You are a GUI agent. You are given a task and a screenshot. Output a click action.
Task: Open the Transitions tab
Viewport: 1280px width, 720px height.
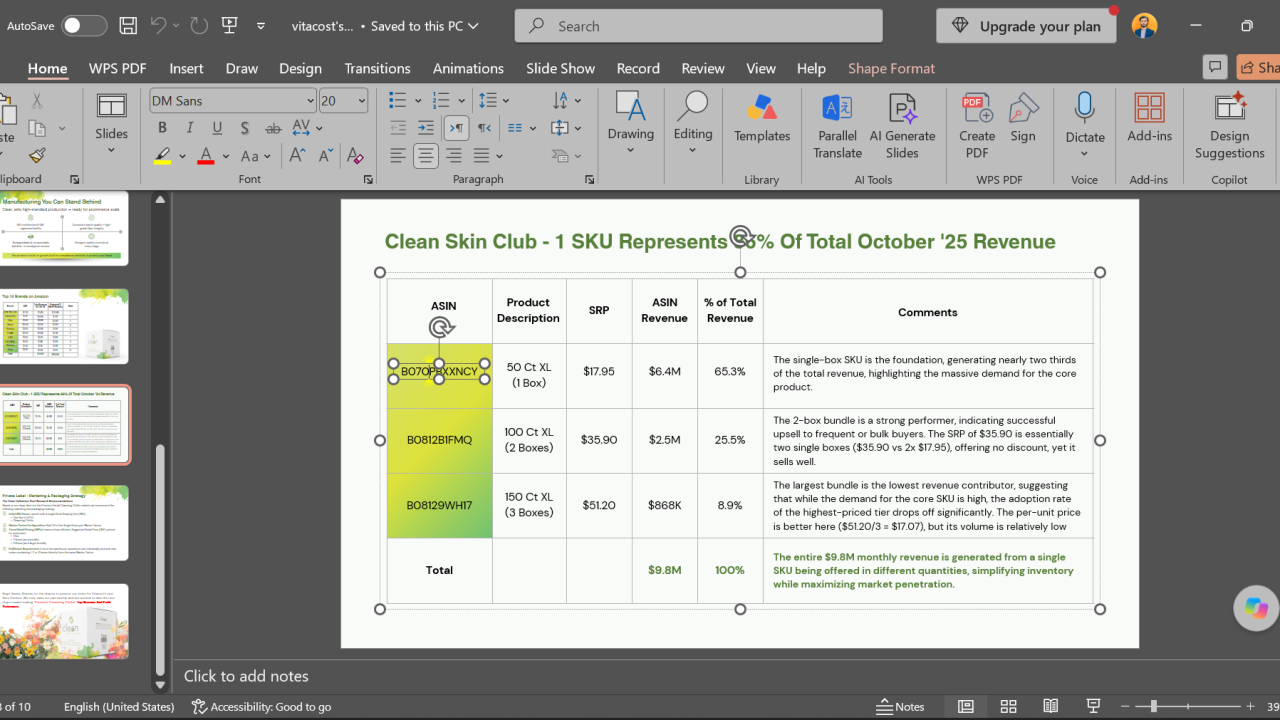coord(377,68)
